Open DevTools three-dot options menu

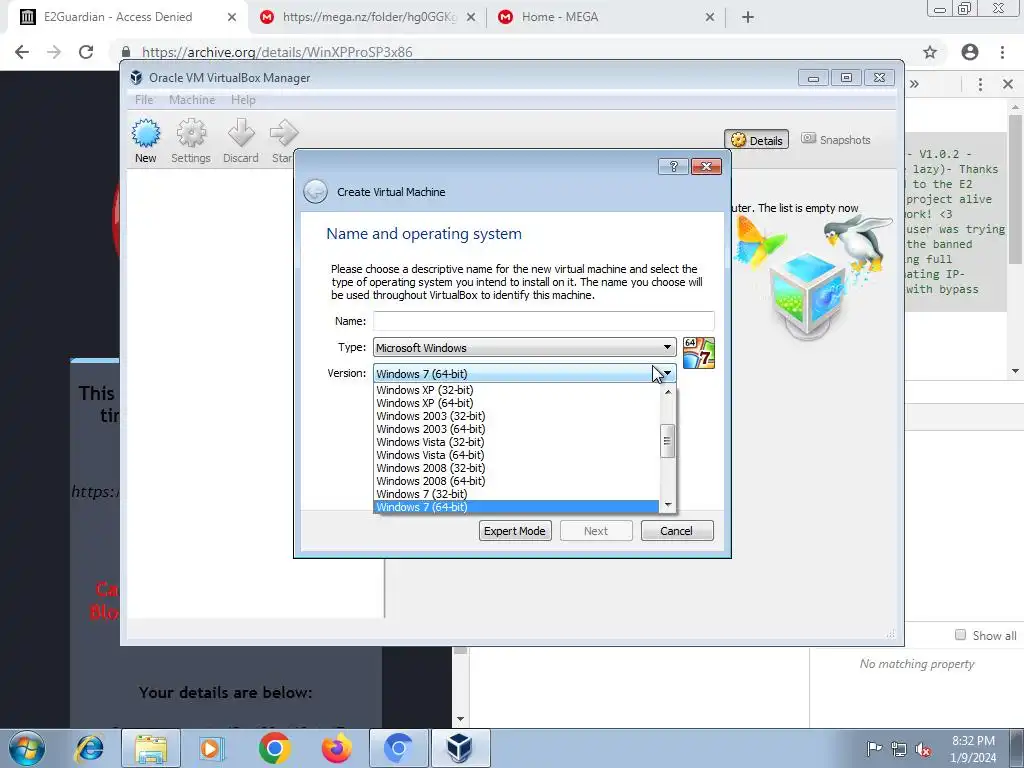click(980, 84)
